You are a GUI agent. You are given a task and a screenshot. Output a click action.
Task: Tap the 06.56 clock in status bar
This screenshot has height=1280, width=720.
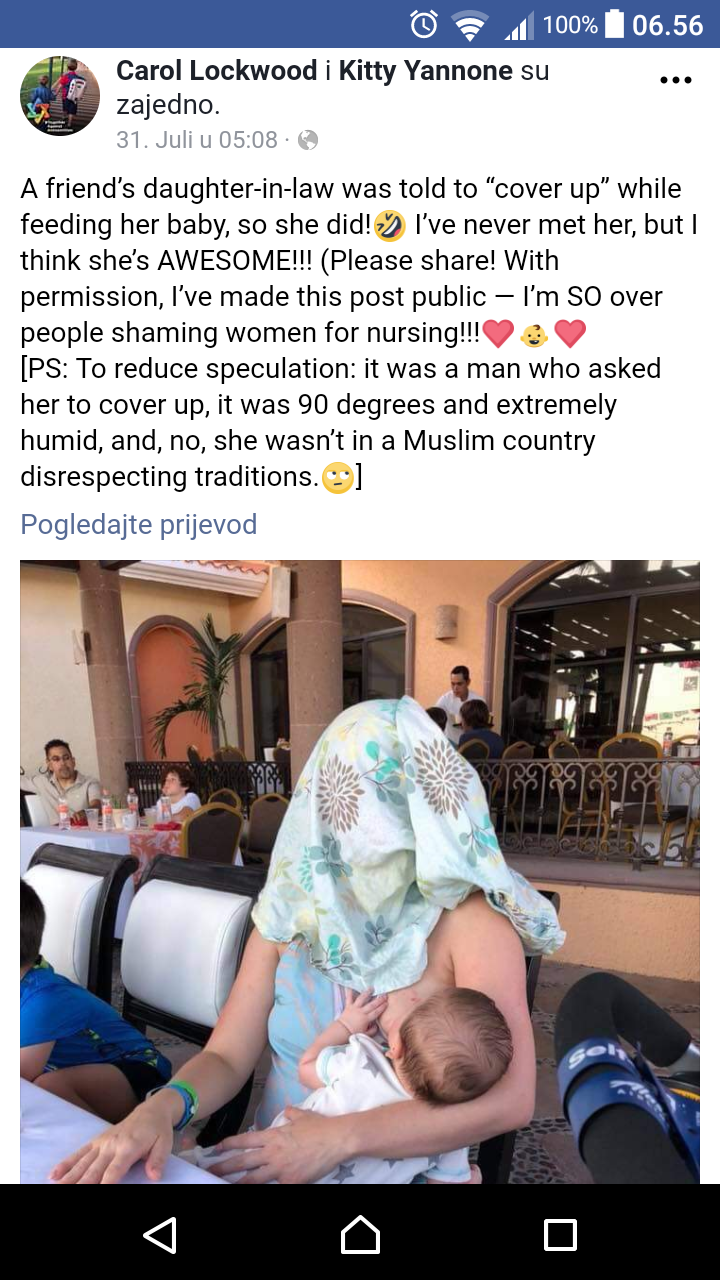tap(668, 25)
